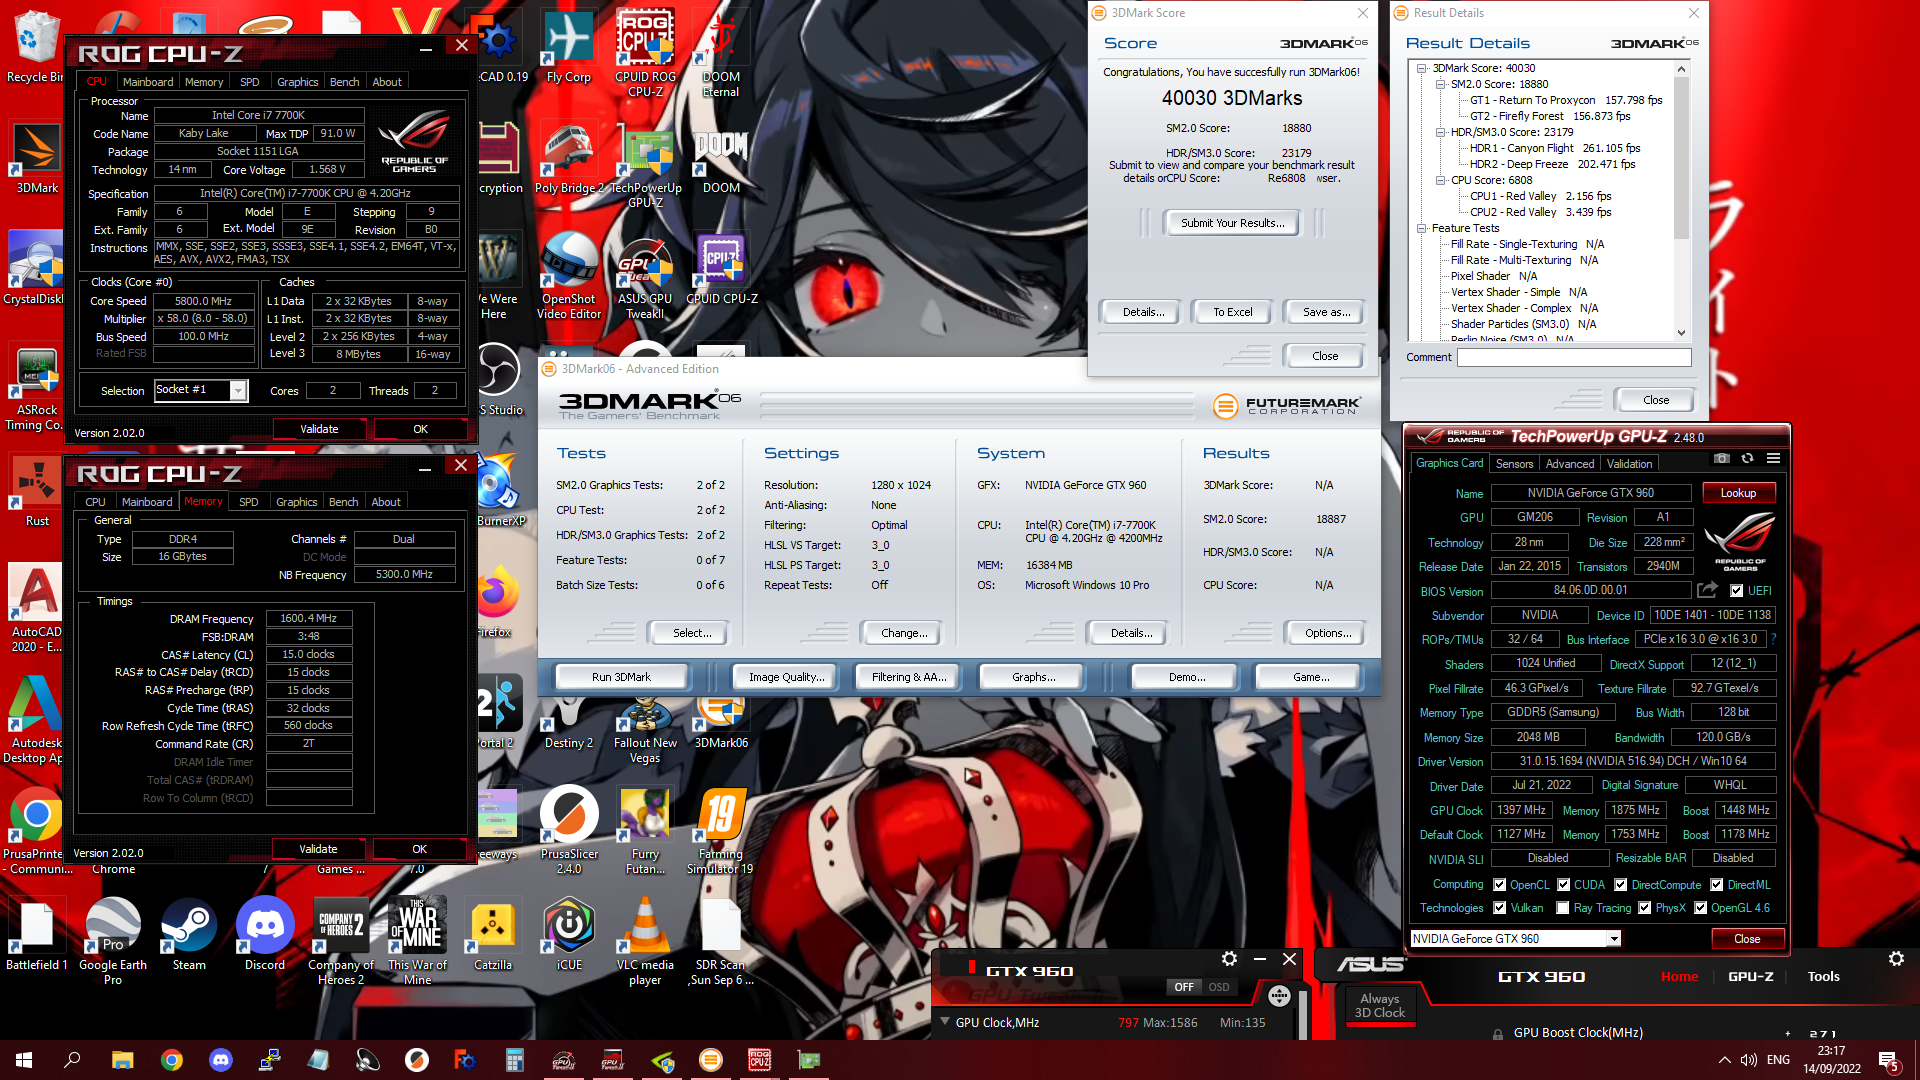Click Submit Your Results button
The width and height of the screenshot is (1920, 1080).
tap(1233, 223)
